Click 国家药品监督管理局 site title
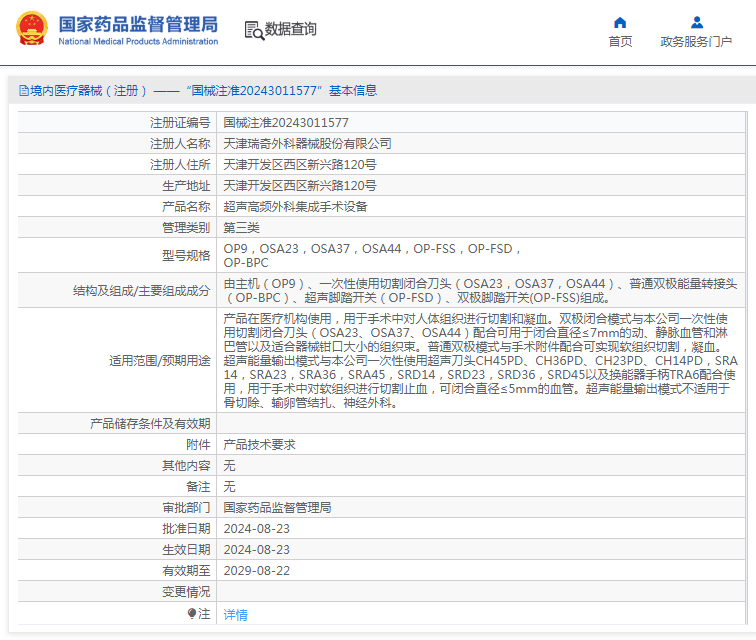Viewport: 756px width, 640px height. tap(138, 24)
